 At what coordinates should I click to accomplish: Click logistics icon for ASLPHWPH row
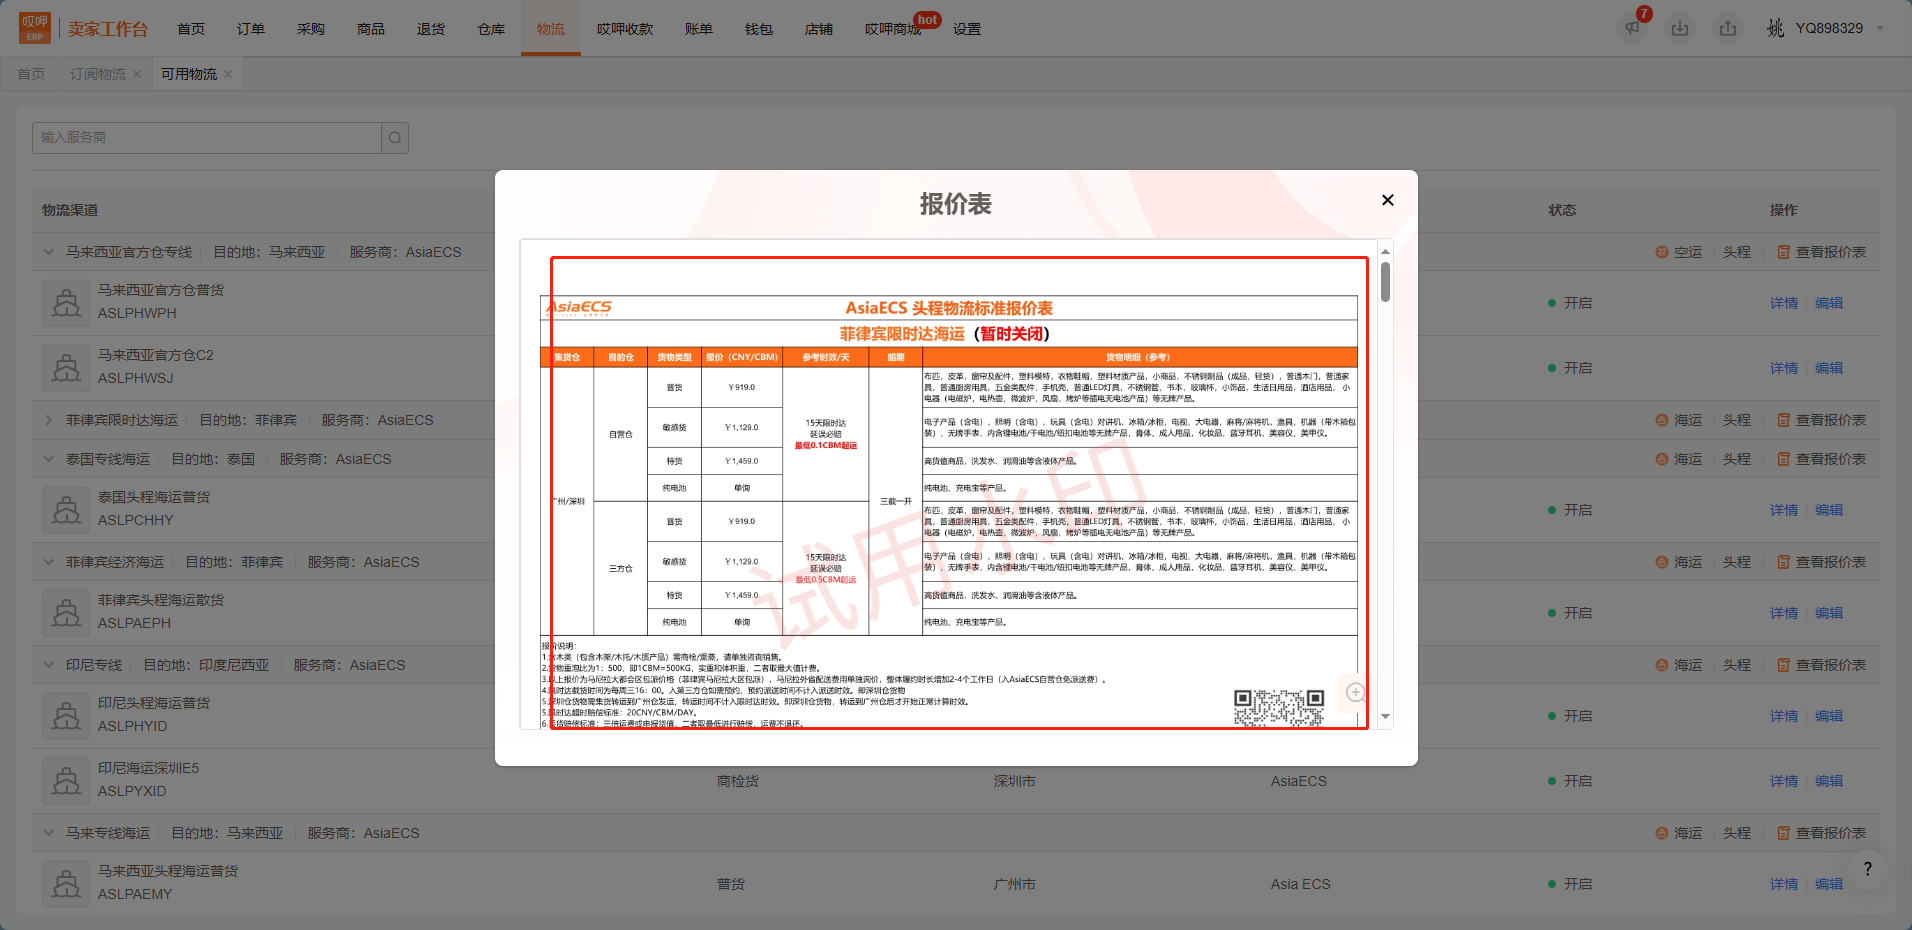tap(67, 302)
